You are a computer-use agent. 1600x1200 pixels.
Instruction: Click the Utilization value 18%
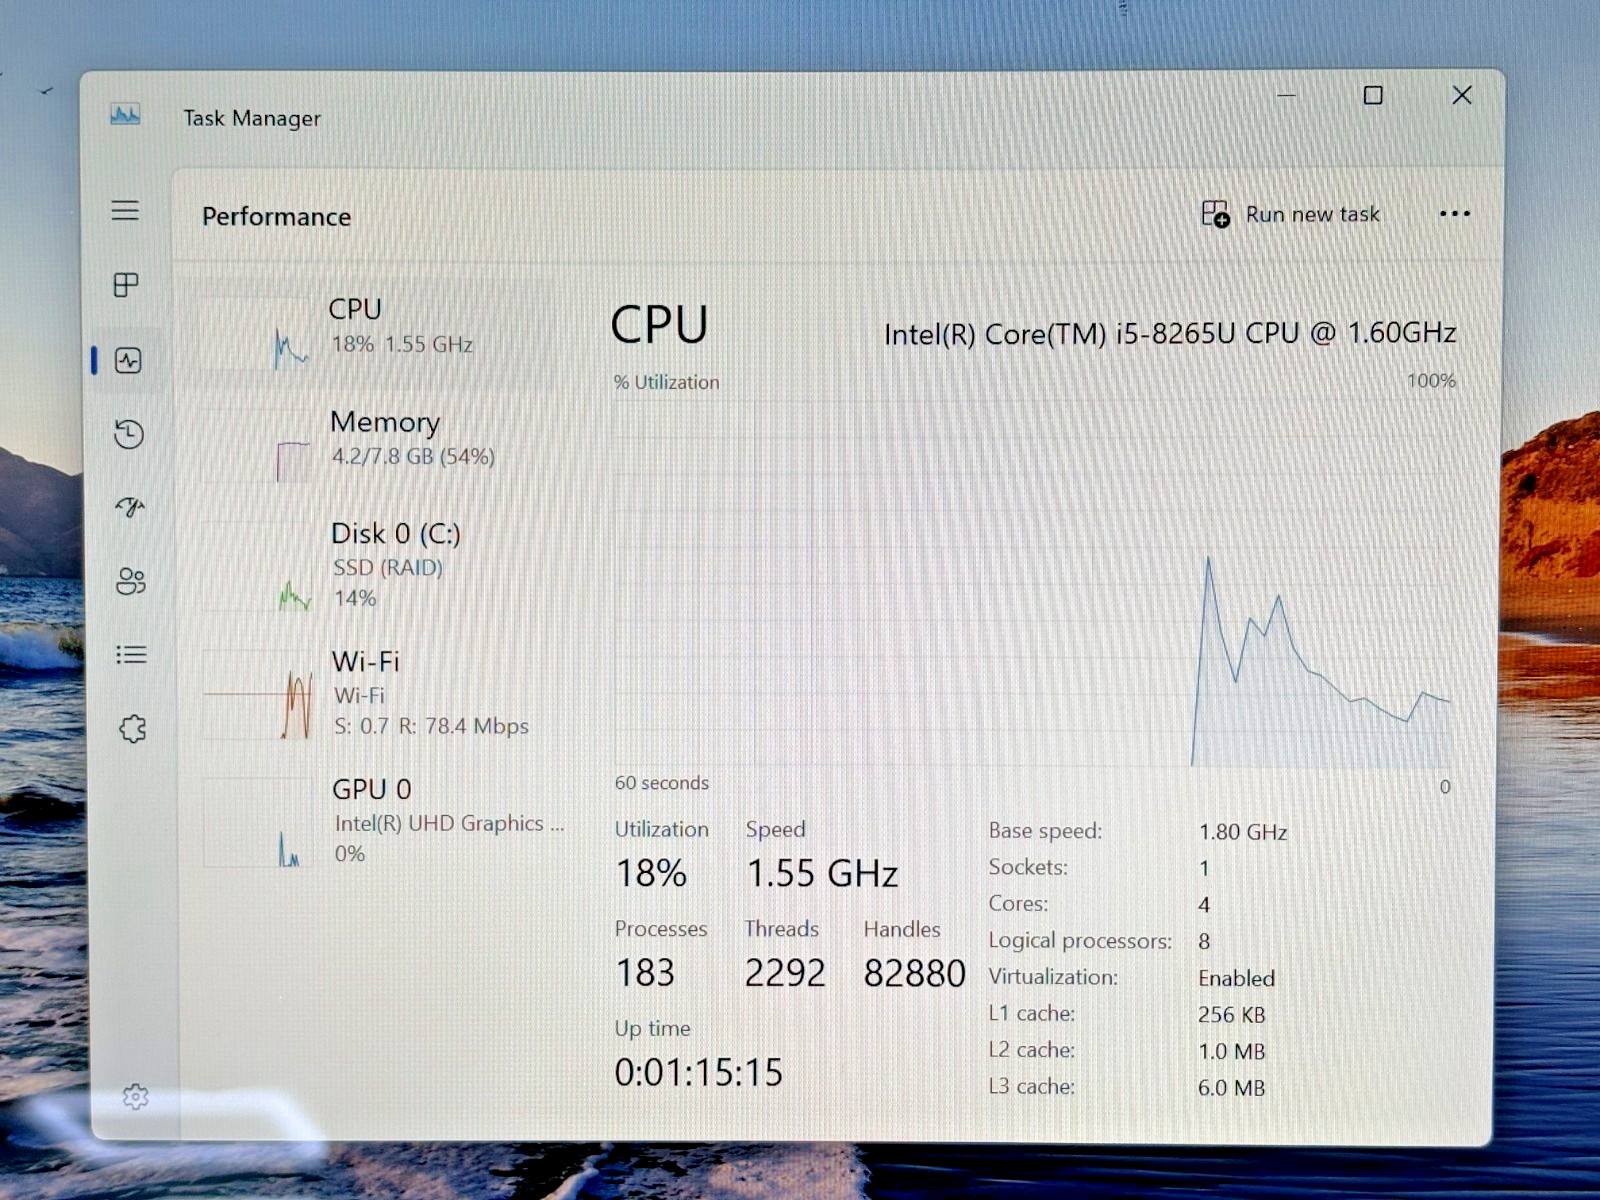[x=651, y=874]
